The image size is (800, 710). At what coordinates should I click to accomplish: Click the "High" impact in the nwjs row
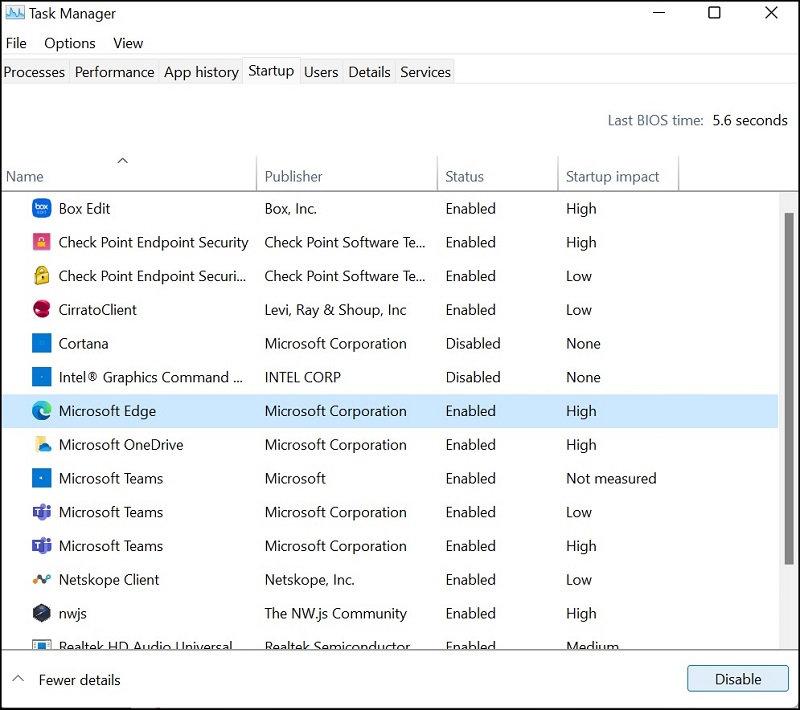581,614
